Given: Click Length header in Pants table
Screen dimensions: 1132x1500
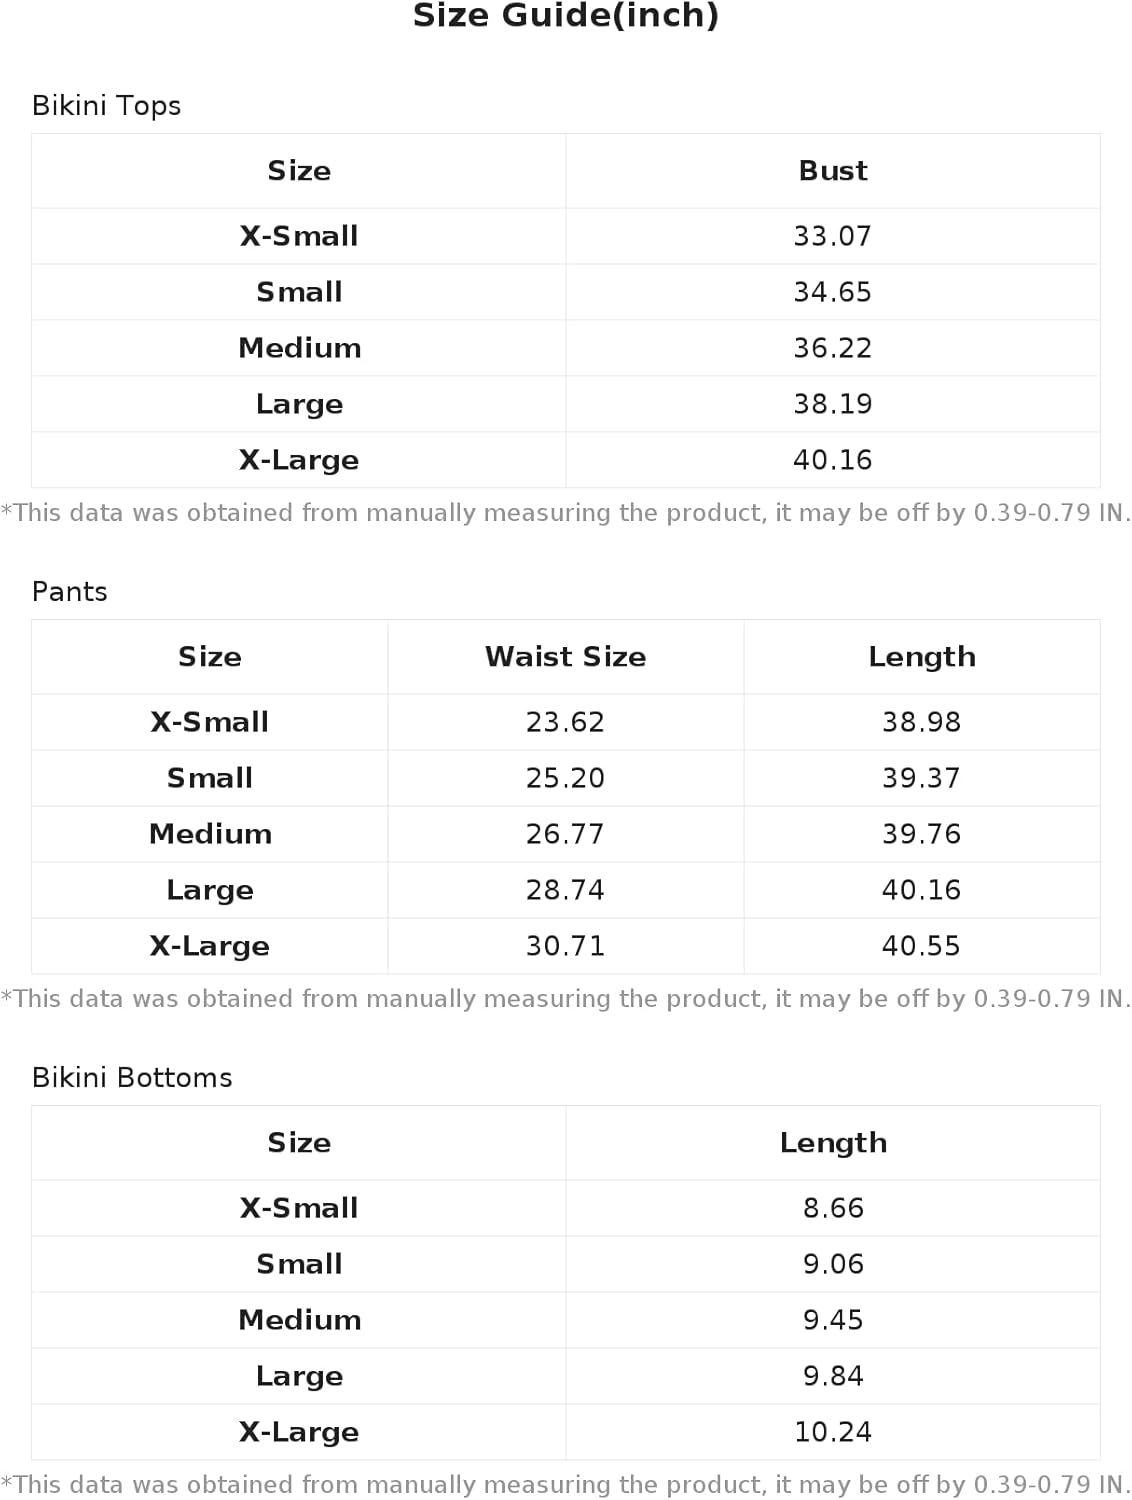Looking at the screenshot, I should pos(921,657).
